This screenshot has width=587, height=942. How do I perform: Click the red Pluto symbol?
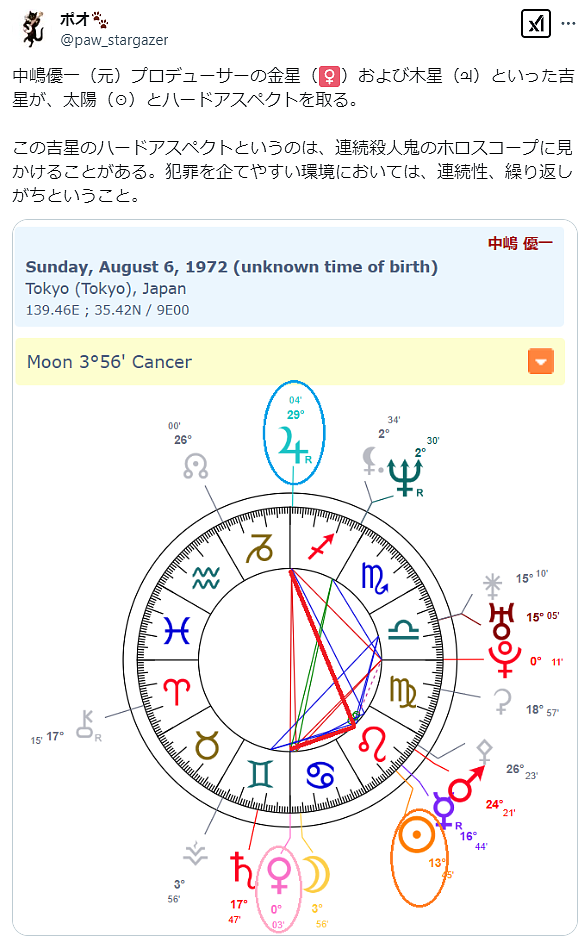505,659
